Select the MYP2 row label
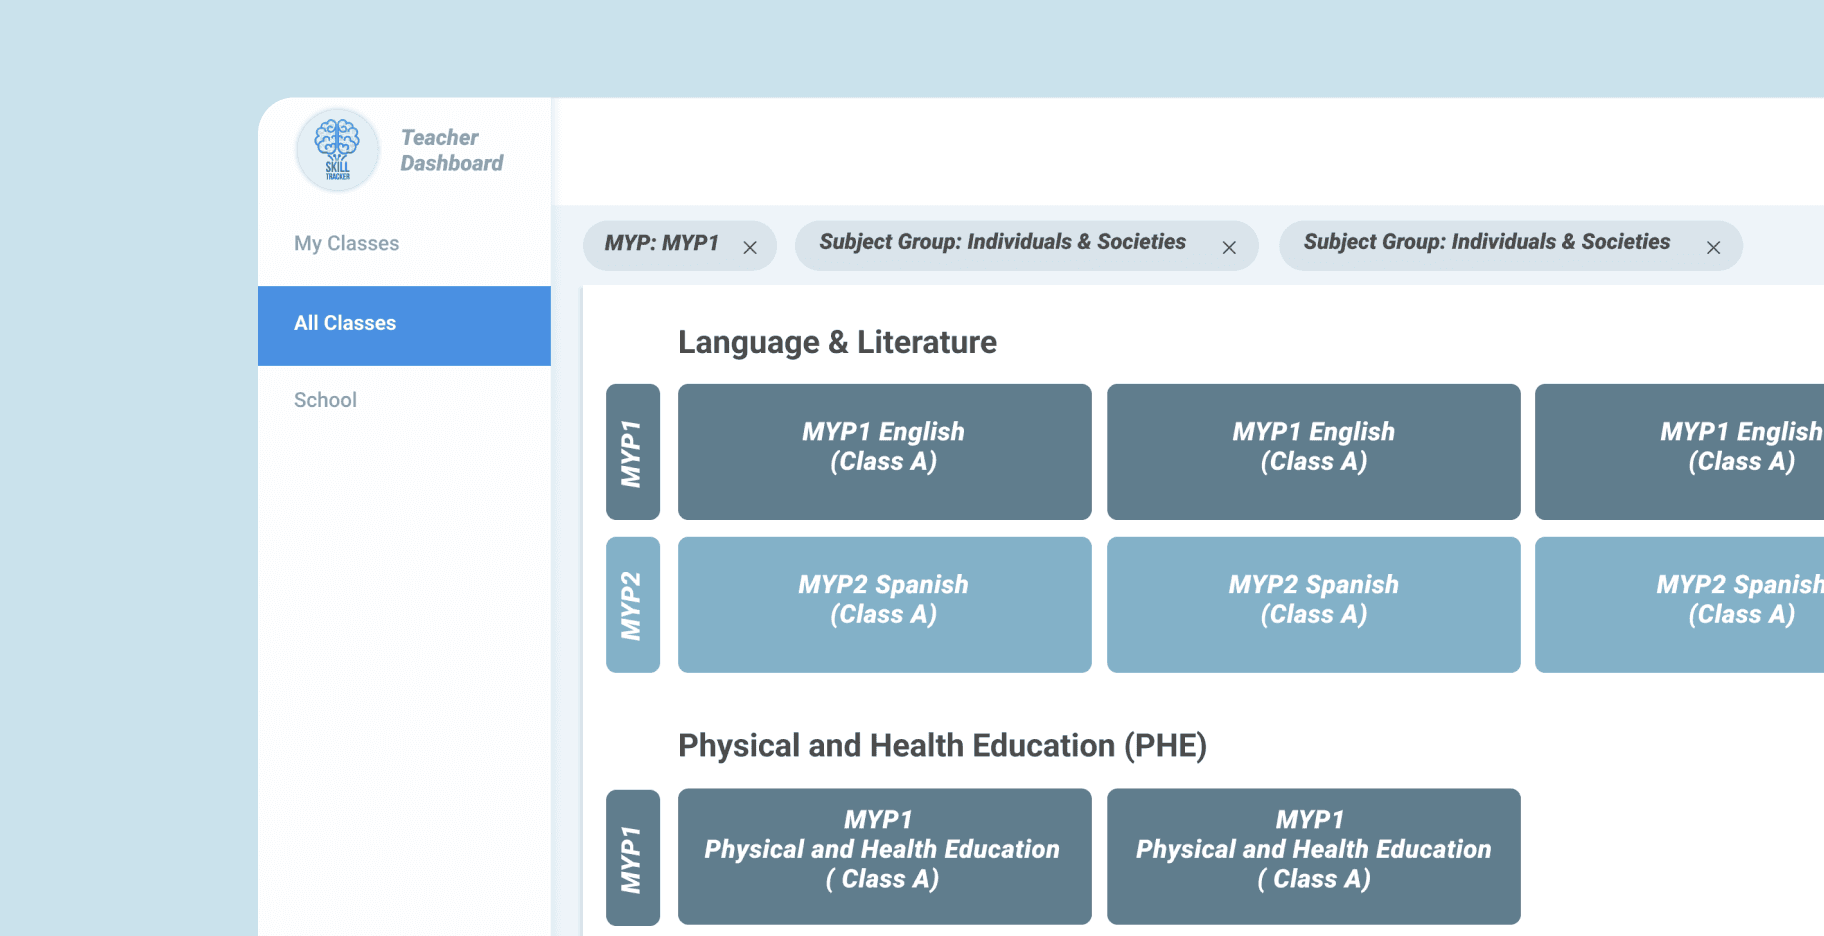 coord(632,605)
